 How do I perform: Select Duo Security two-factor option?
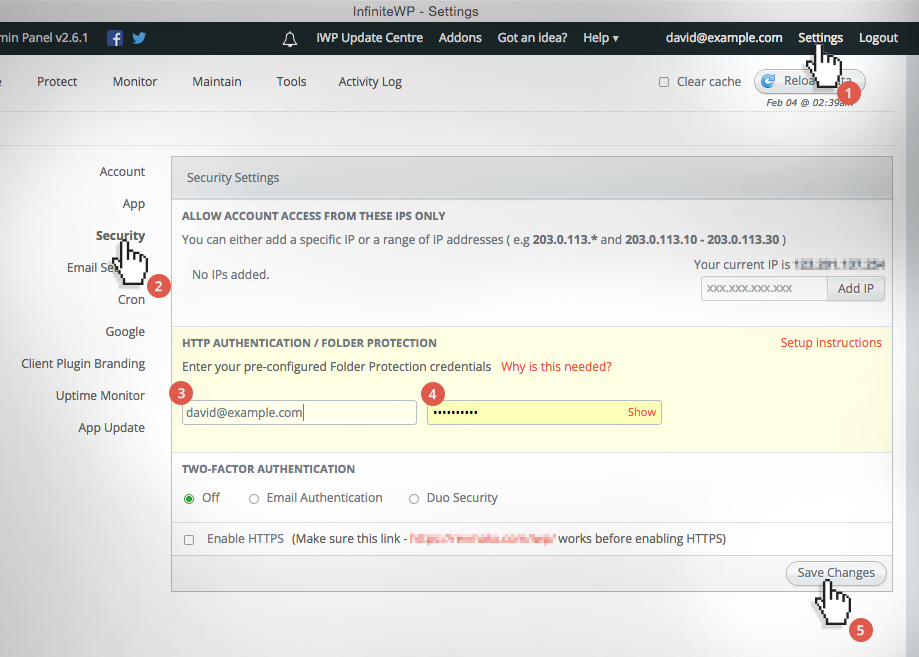413,498
